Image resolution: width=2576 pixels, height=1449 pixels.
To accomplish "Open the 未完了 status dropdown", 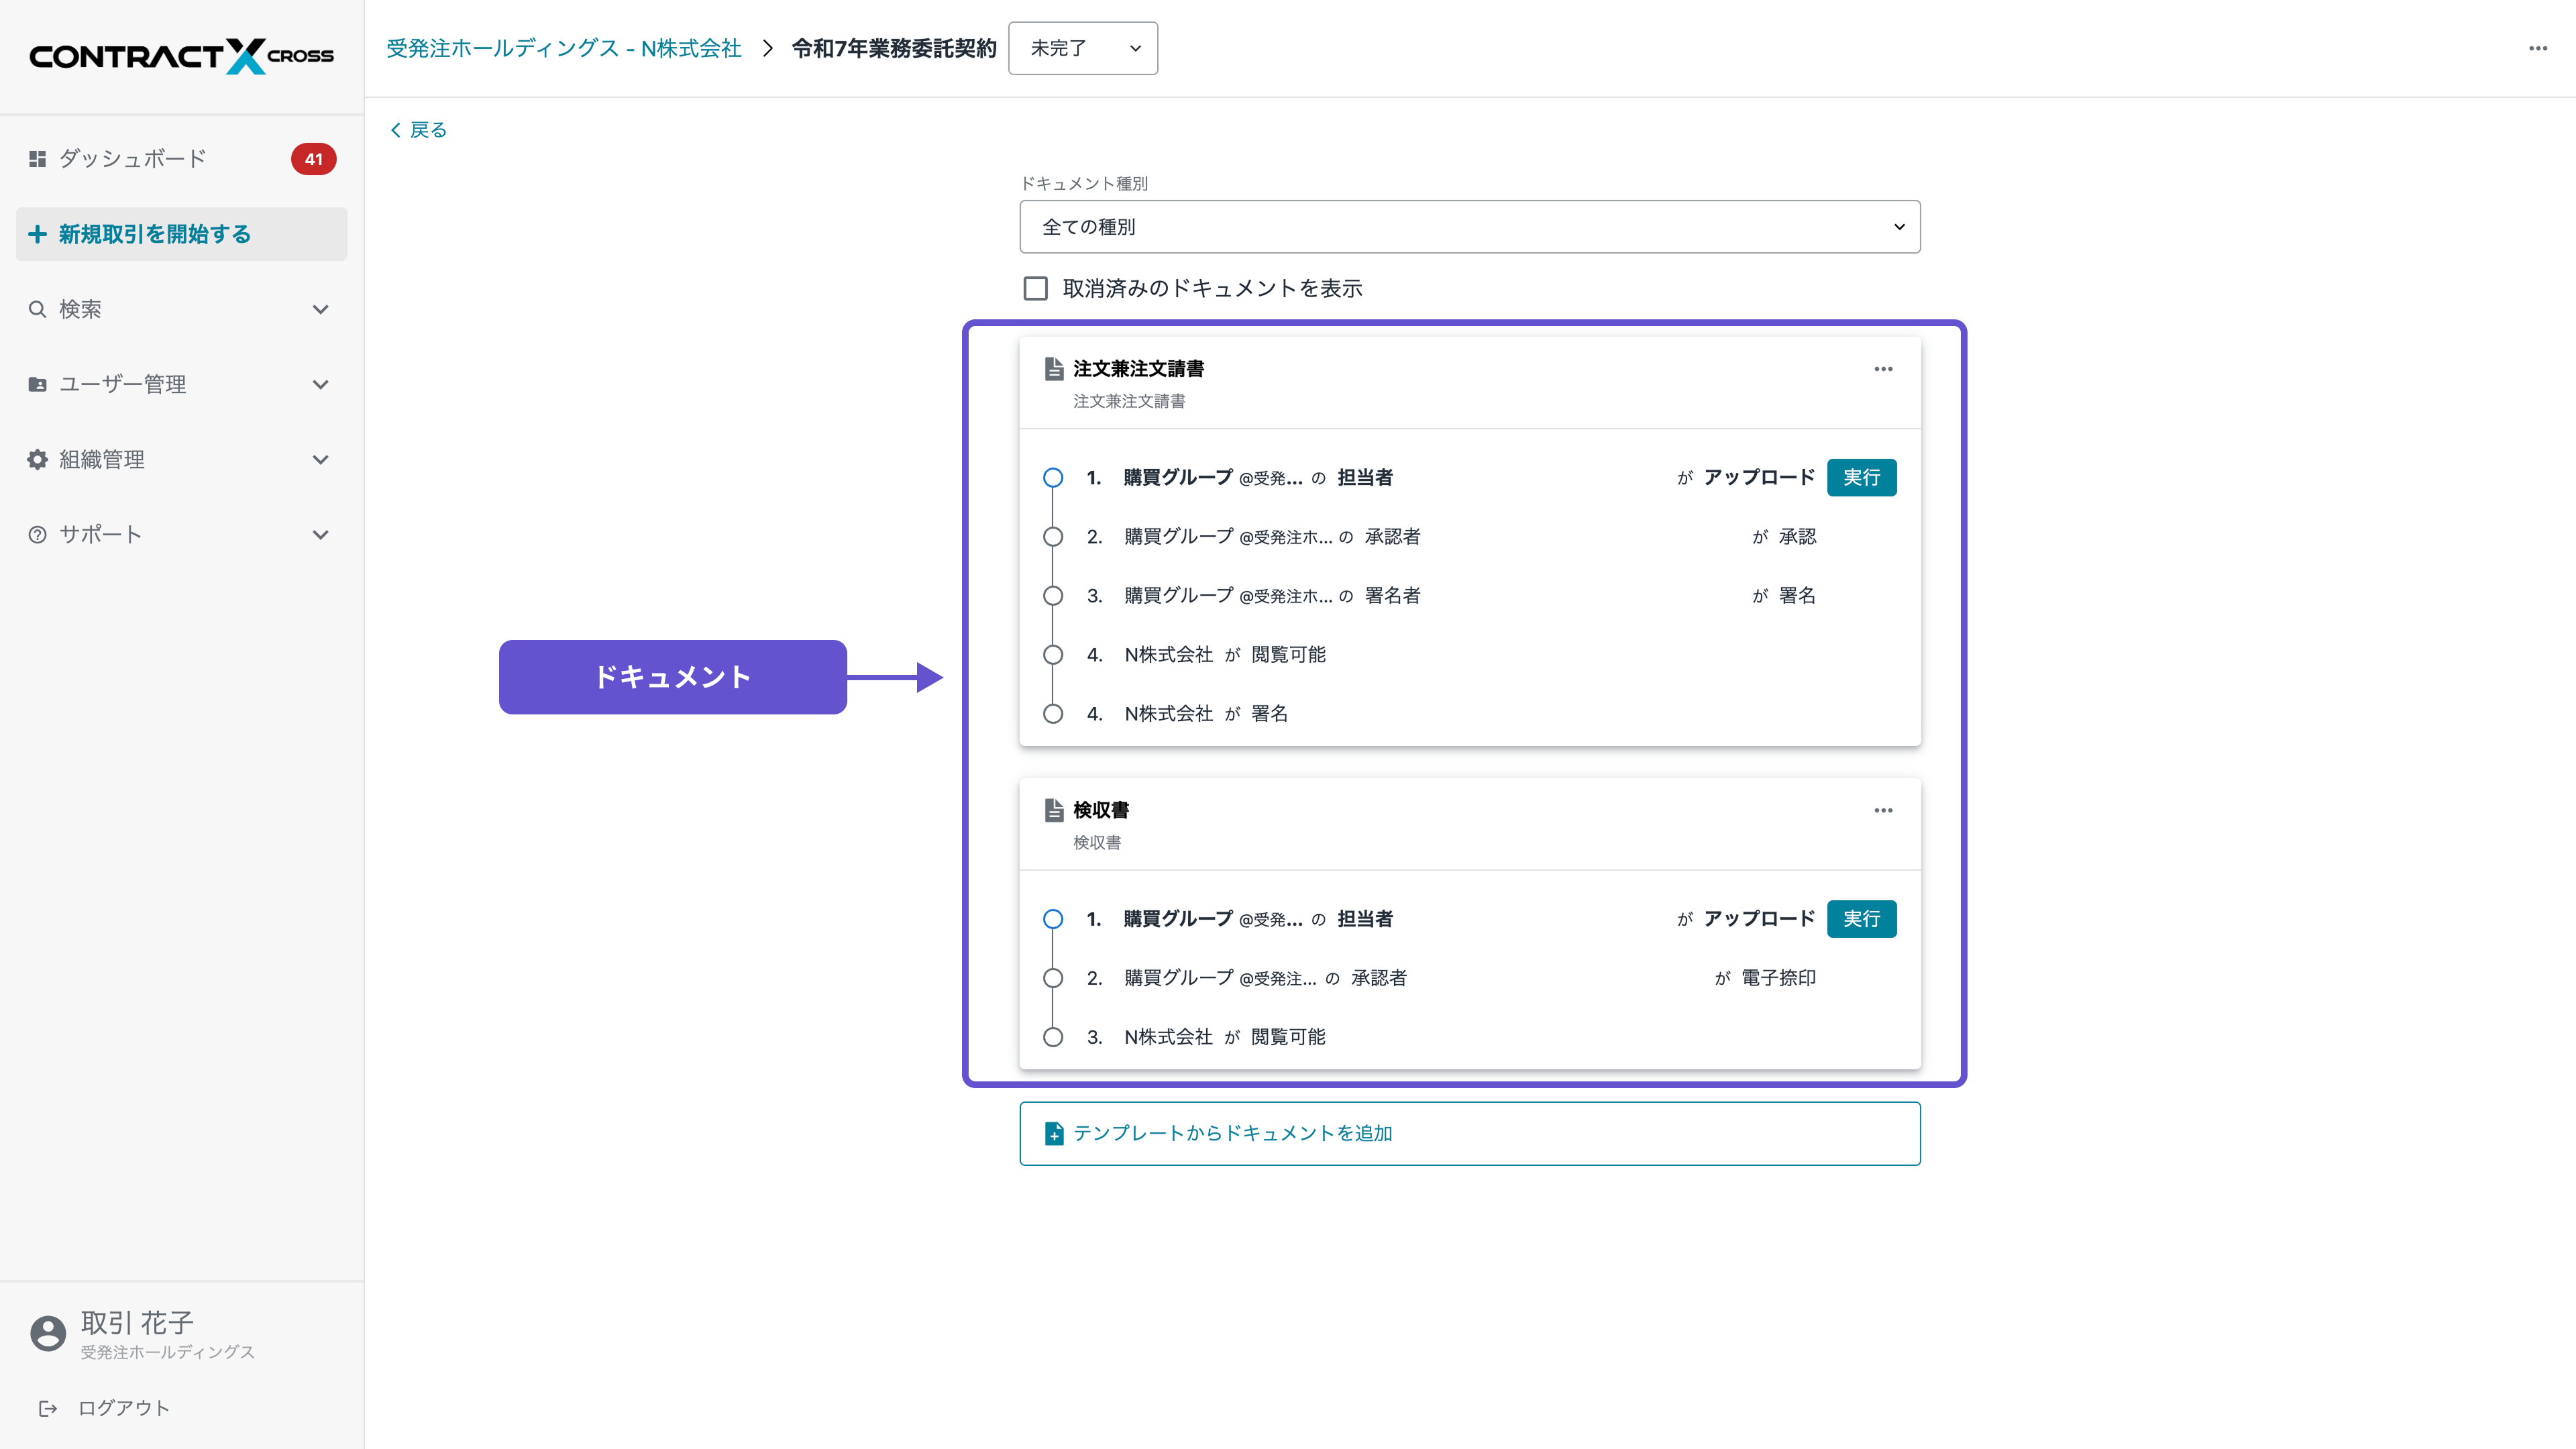I will 1083,48.
